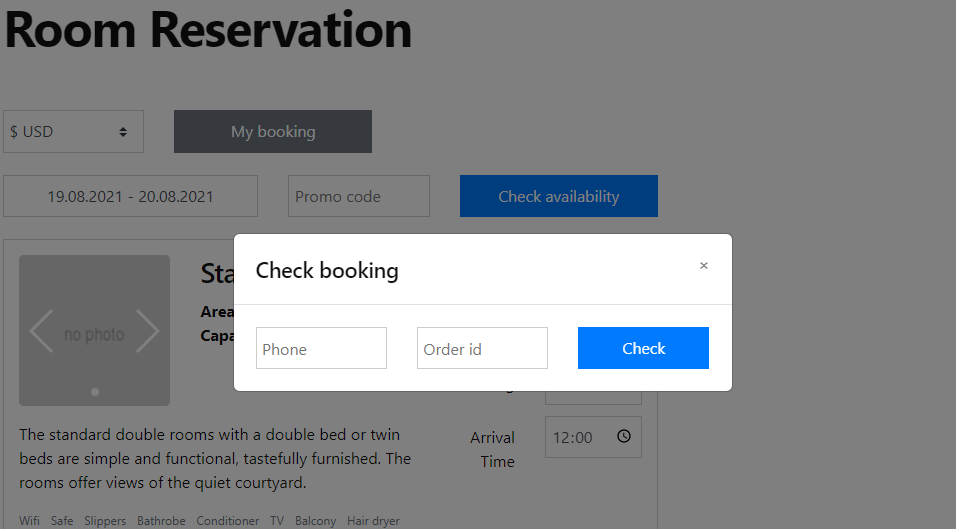956x529 pixels.
Task: Select the 'no photo' room thumbnail
Action: tap(95, 330)
